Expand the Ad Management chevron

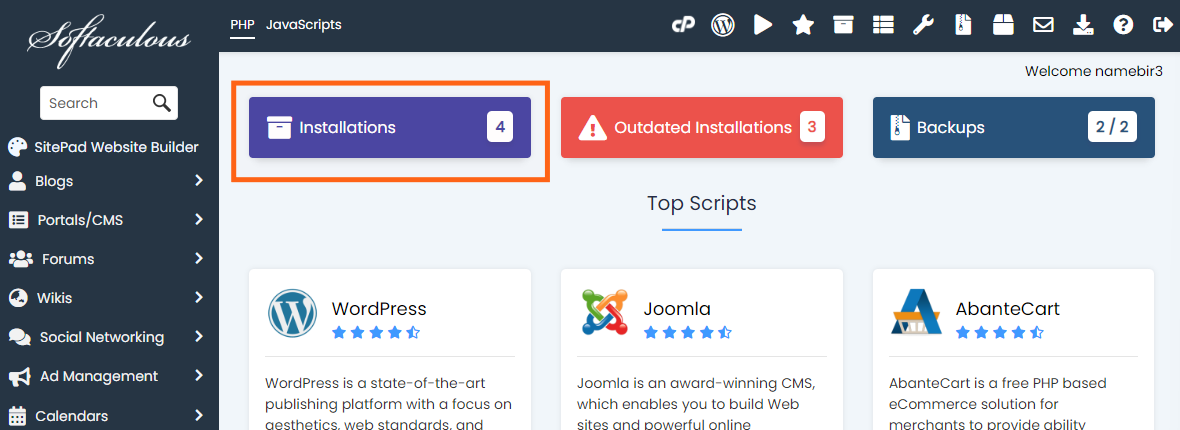[x=199, y=376]
